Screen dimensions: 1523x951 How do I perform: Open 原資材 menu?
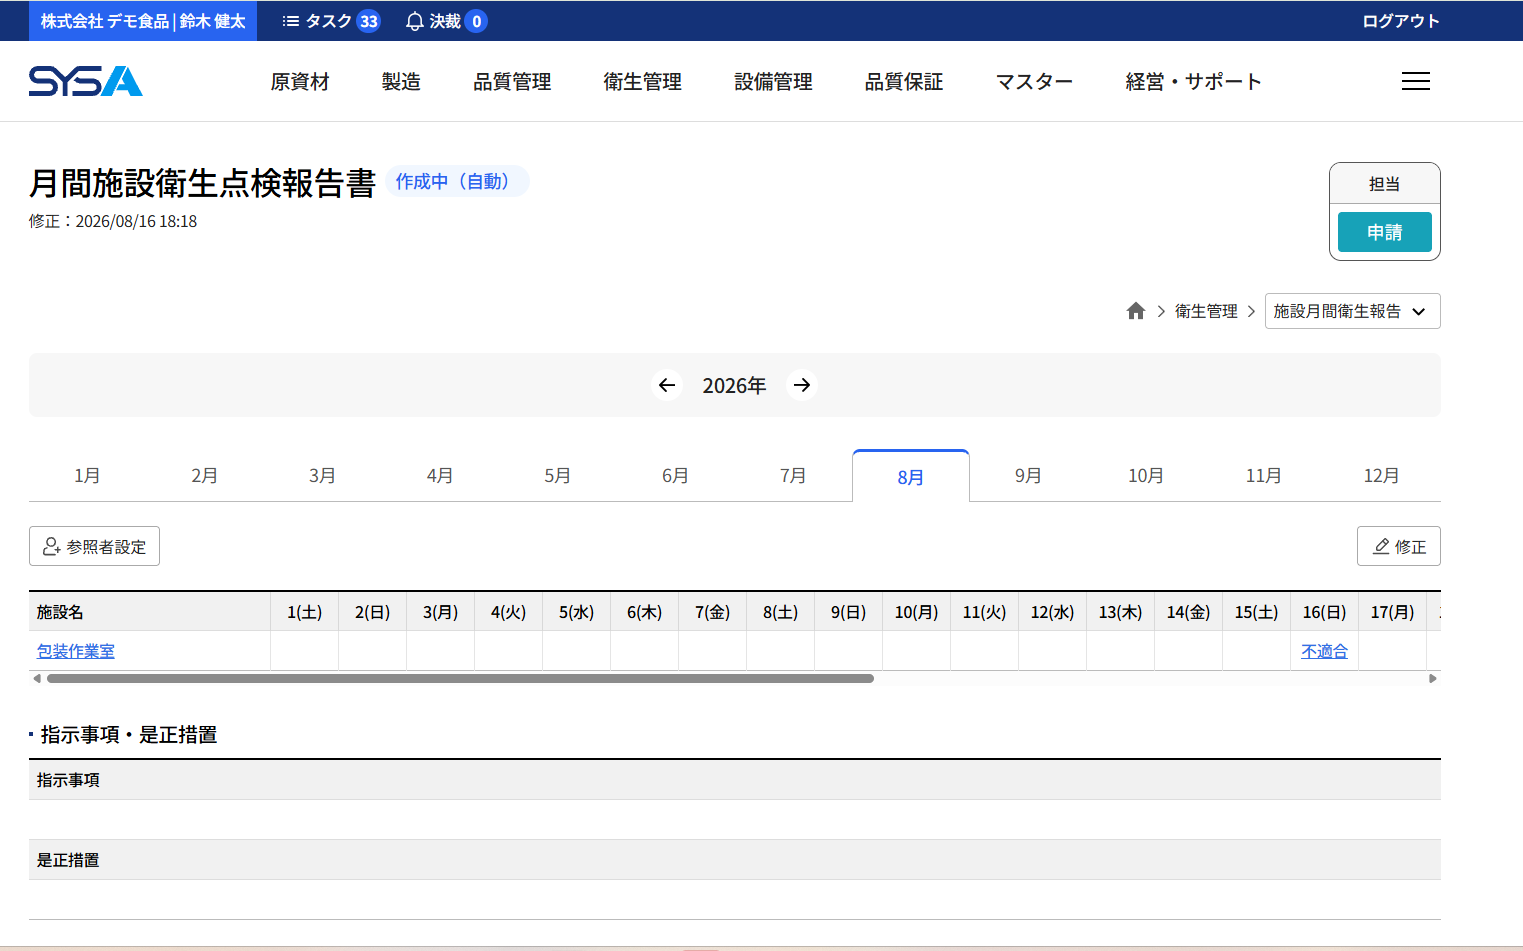(300, 82)
